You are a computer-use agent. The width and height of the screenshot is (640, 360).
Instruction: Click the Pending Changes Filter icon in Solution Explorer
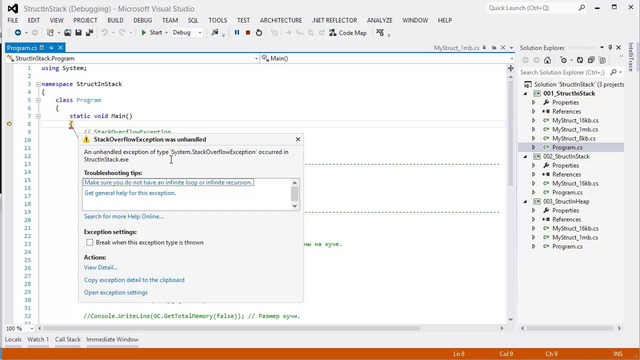click(x=564, y=60)
